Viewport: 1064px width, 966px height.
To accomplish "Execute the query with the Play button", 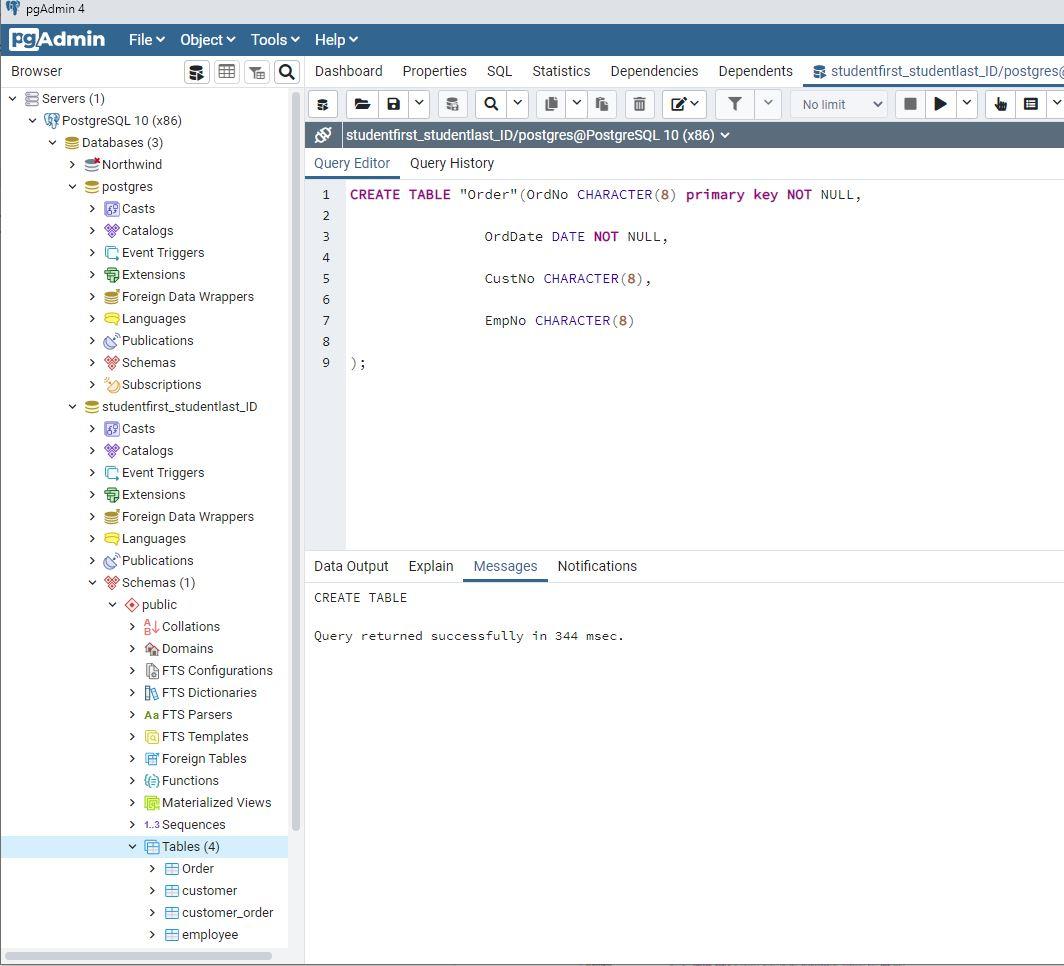I will 940,103.
